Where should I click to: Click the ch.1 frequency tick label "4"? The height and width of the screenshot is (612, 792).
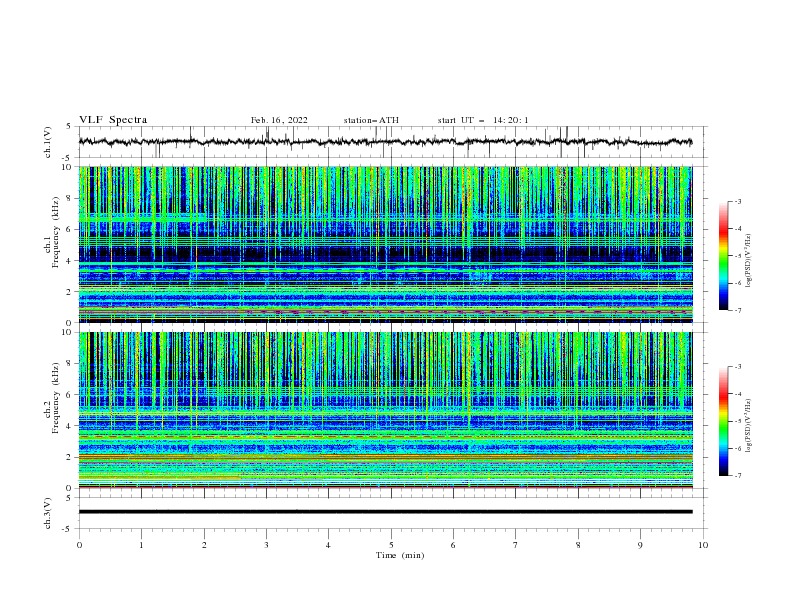70,261
